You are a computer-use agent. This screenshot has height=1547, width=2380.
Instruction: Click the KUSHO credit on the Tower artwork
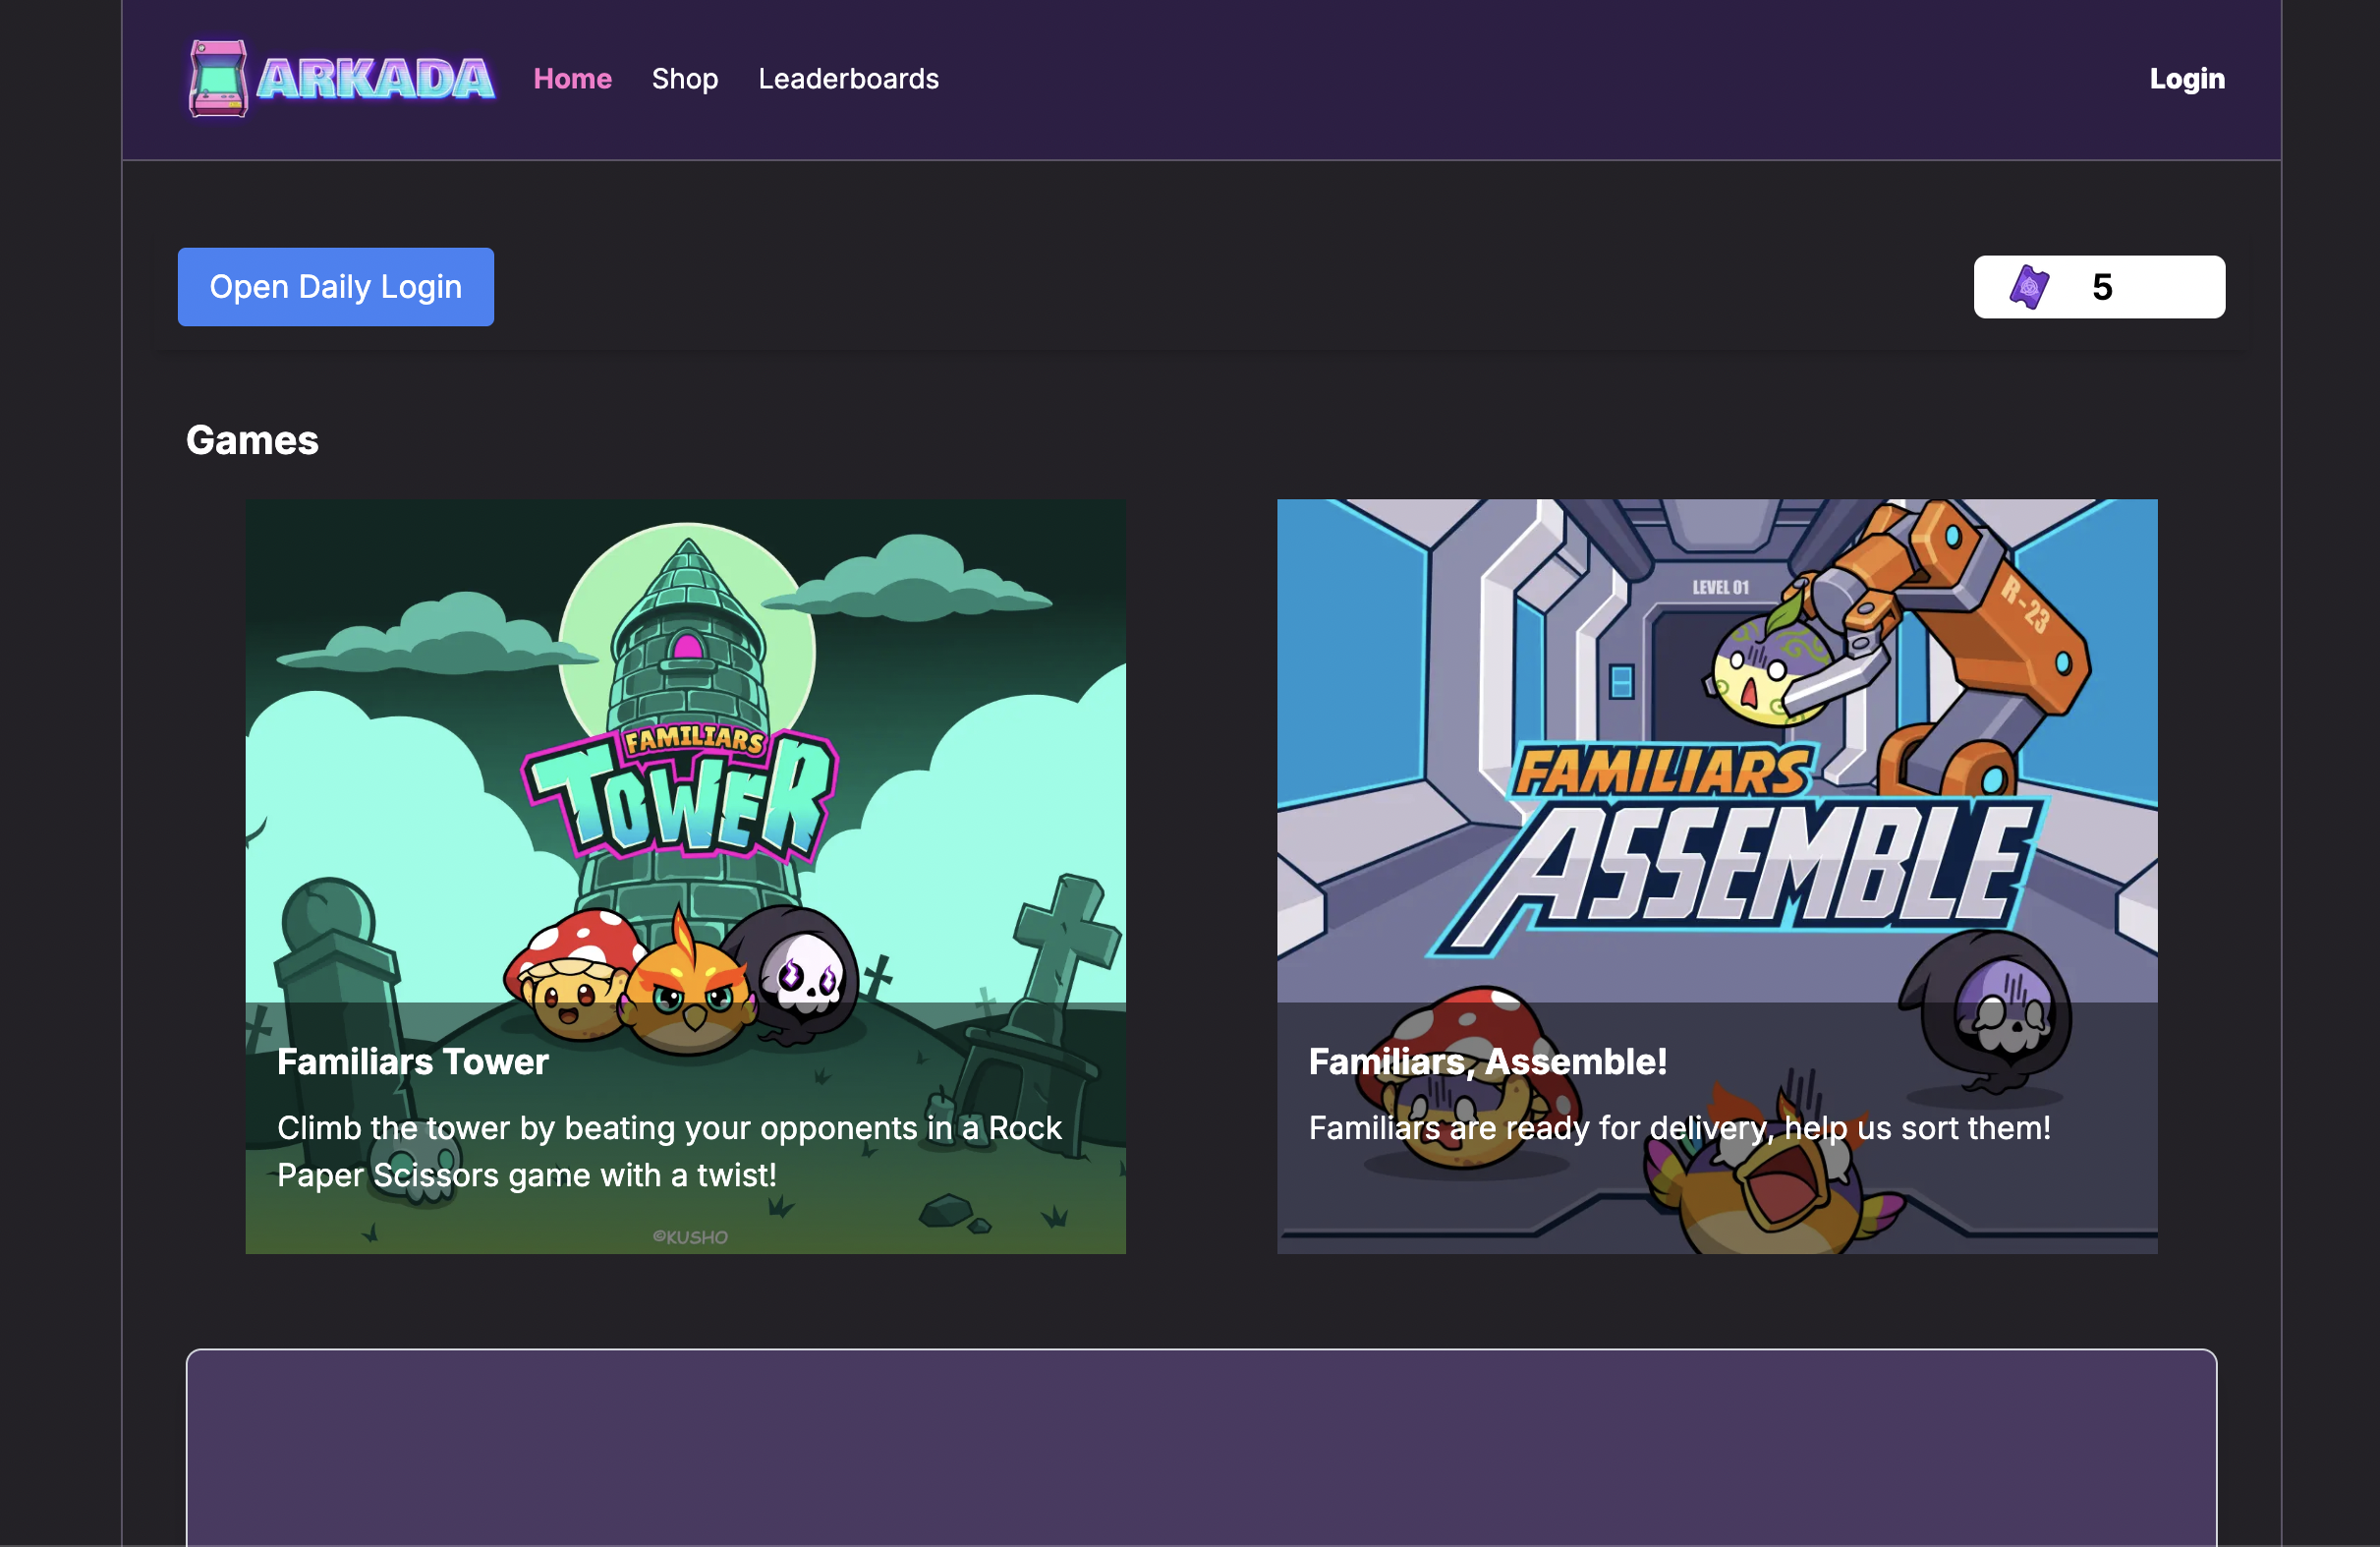(691, 1237)
